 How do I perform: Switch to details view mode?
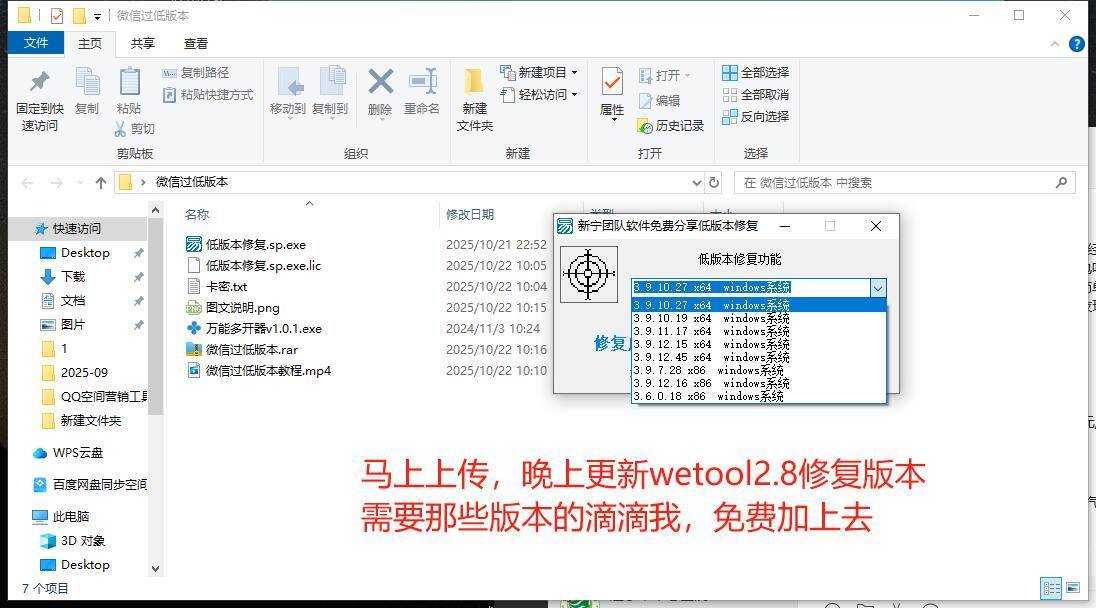pyautogui.click(x=1050, y=588)
